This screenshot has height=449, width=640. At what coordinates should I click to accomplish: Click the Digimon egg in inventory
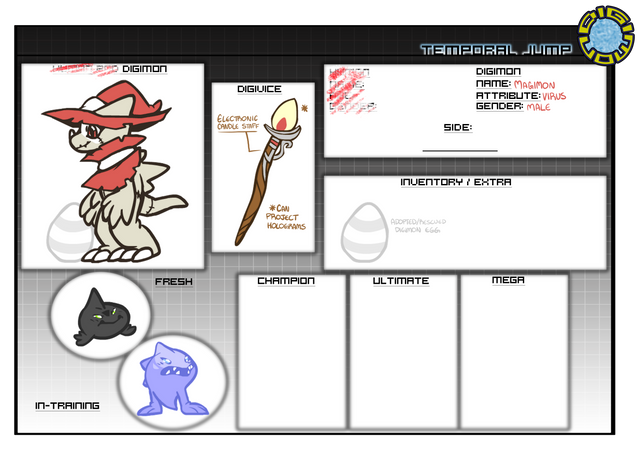click(x=364, y=232)
